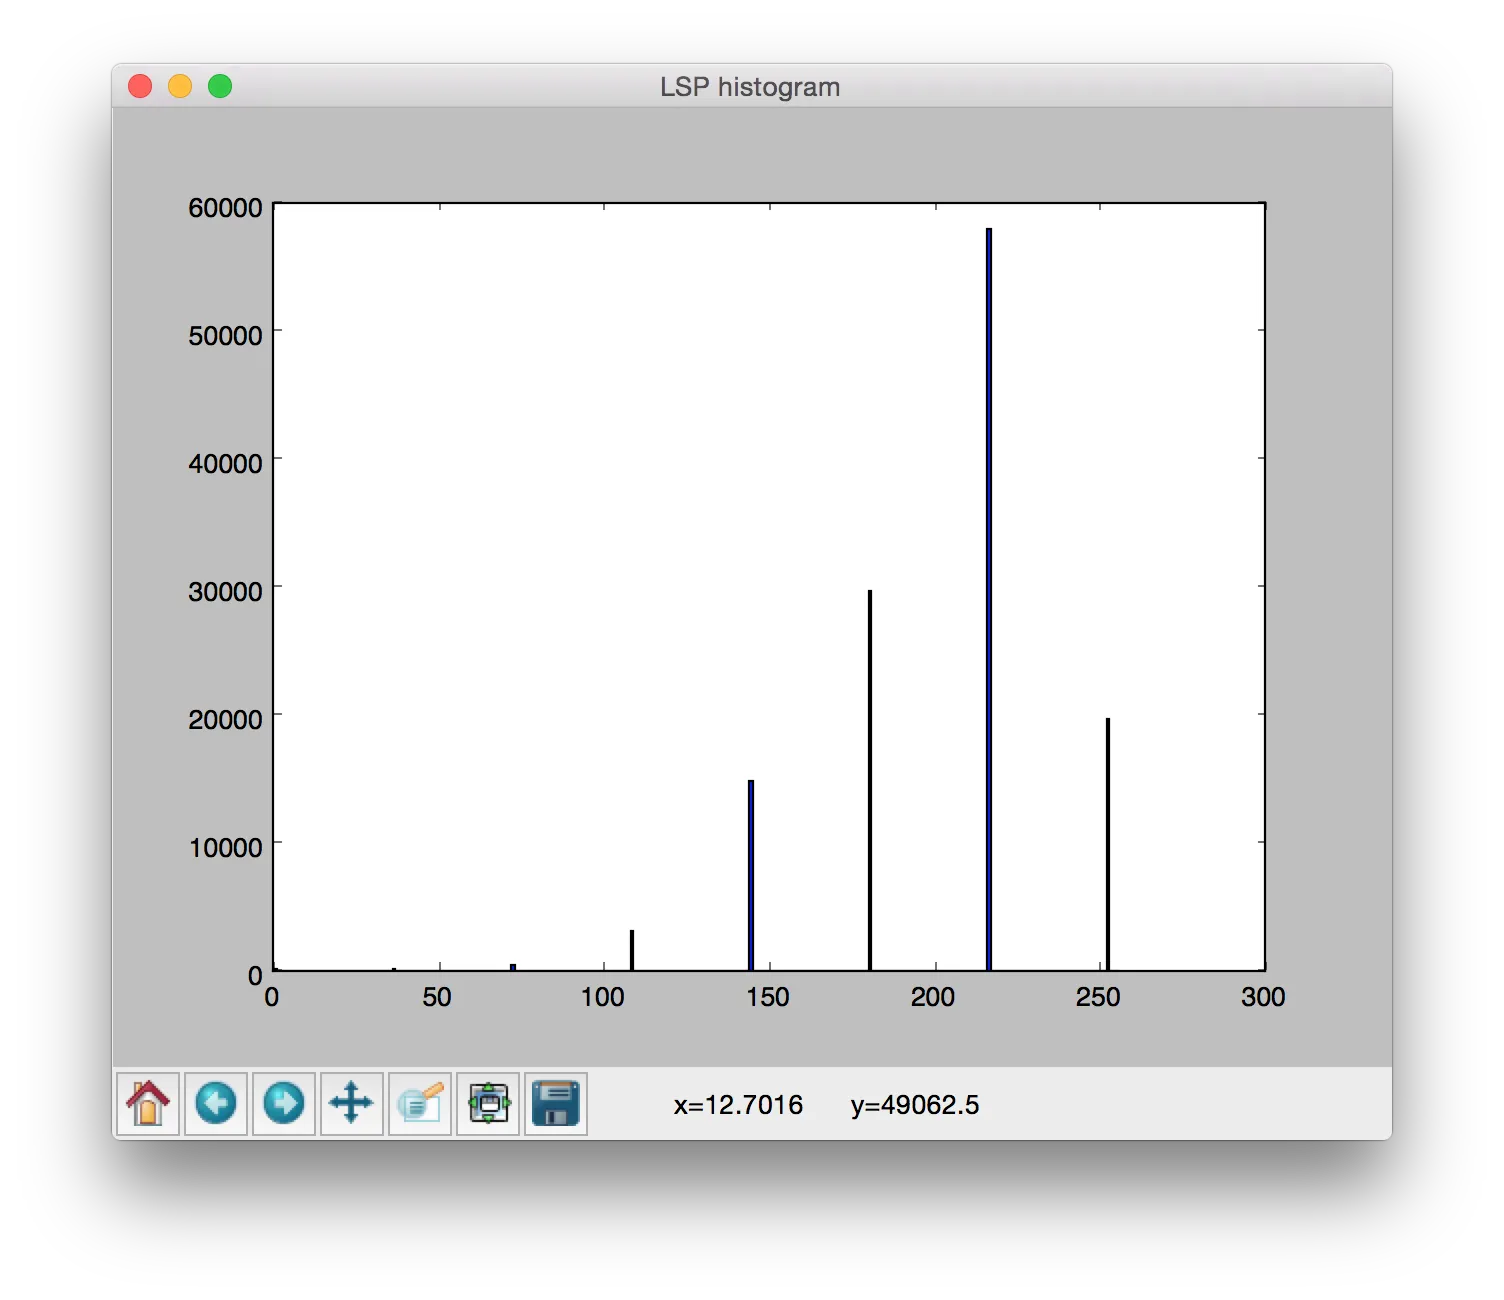Close the LSP histogram window
The image size is (1504, 1300).
[140, 86]
